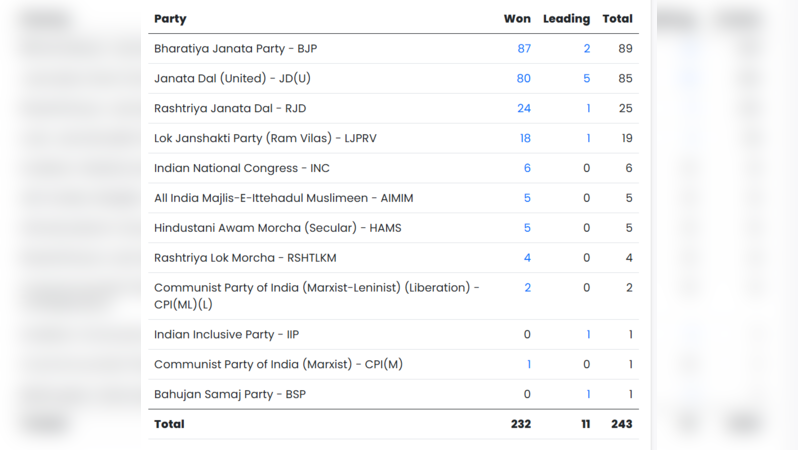Click Bahujan Samaj Party's leading count link
The image size is (798, 450).
[x=588, y=395]
